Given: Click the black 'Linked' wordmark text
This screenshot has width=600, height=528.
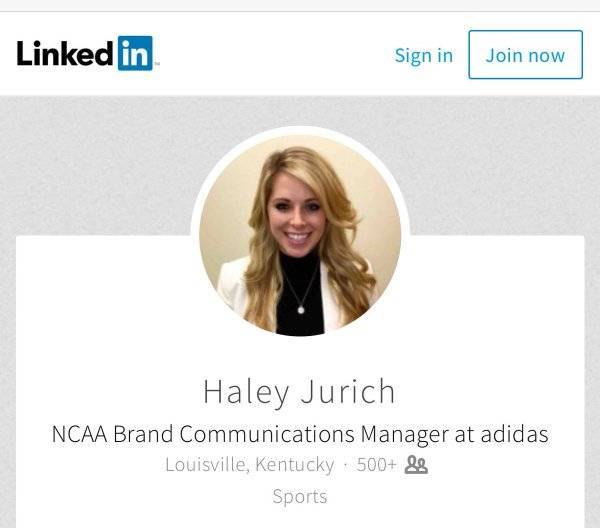Looking at the screenshot, I should 65,54.
